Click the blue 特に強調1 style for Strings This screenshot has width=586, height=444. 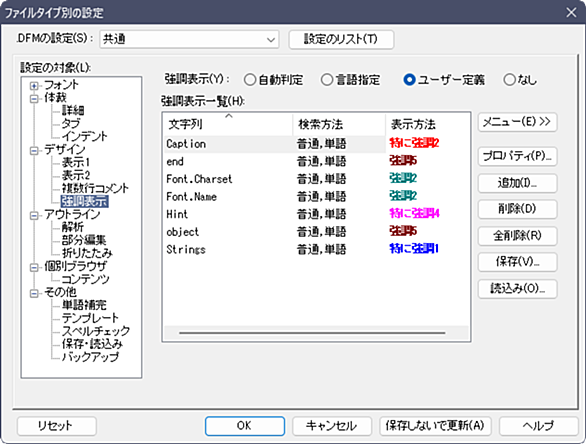click(x=414, y=249)
